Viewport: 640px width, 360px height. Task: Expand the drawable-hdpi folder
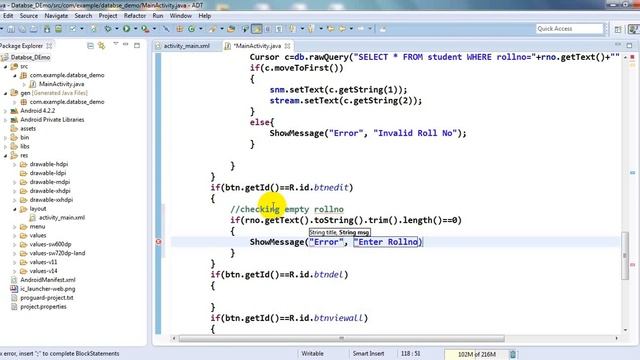(15, 164)
